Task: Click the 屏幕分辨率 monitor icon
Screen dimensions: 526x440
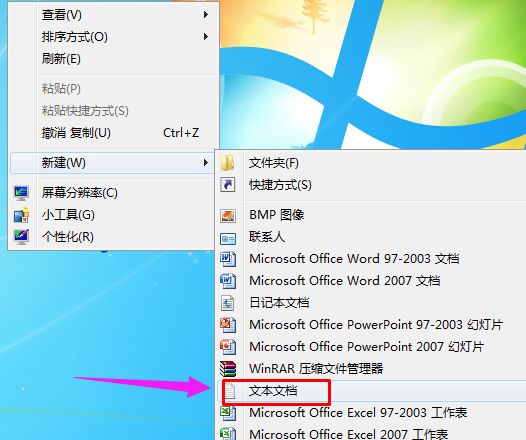Action: point(21,193)
